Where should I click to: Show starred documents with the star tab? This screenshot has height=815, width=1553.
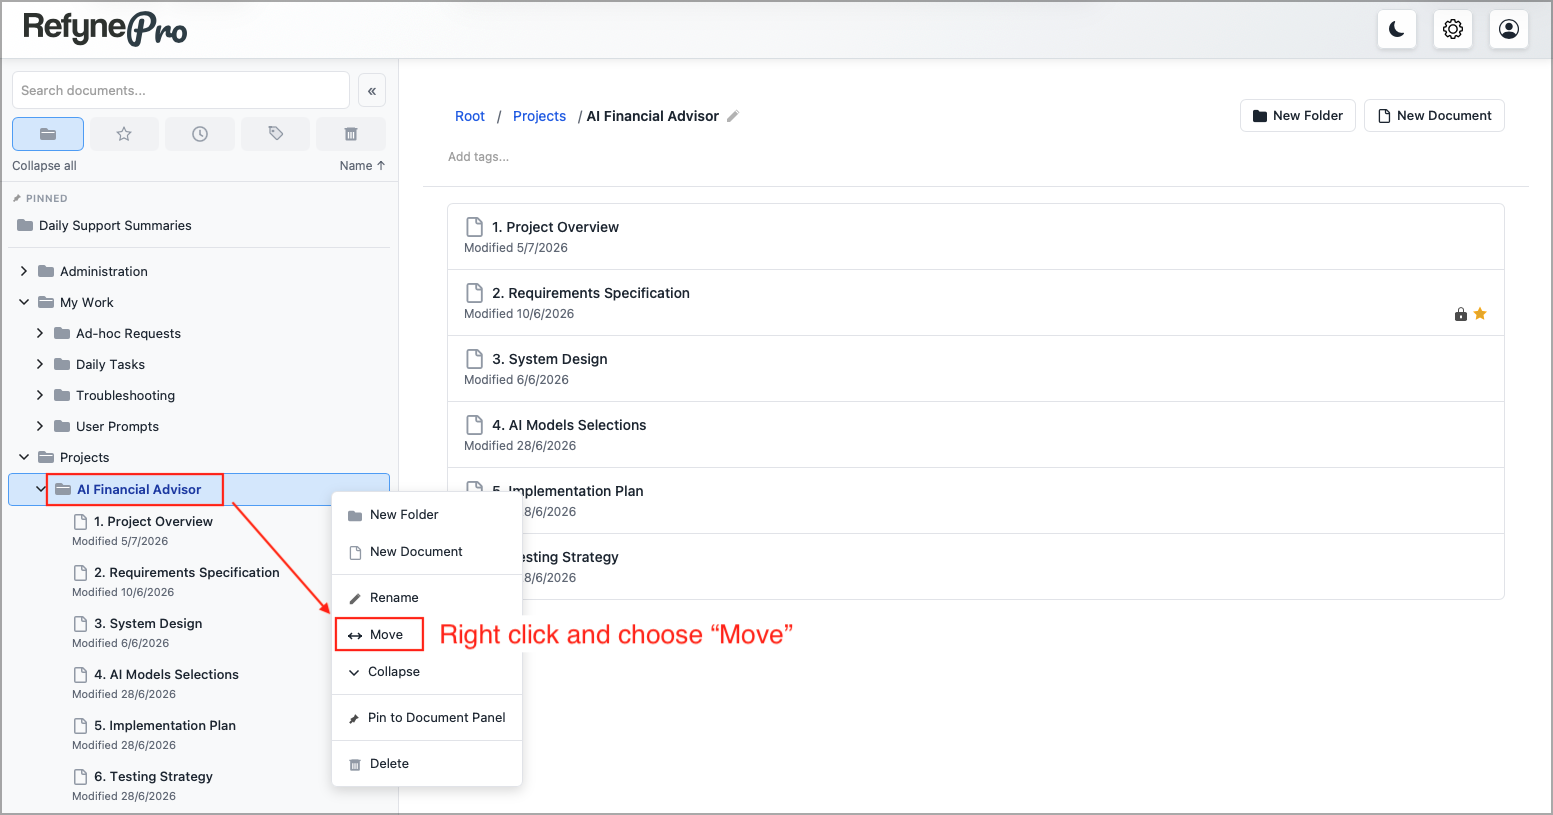(124, 134)
